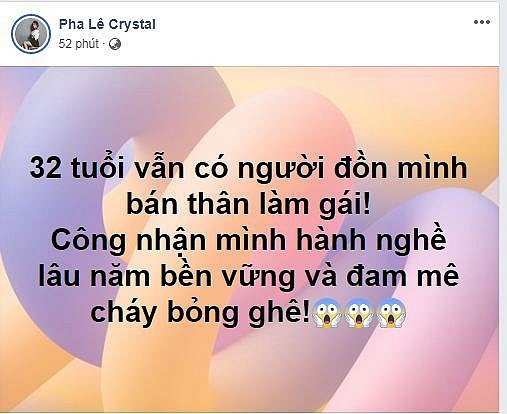Screen dimensions: 507x414
Task: Click the line starting with 32 tuổi
Action: [248, 168]
